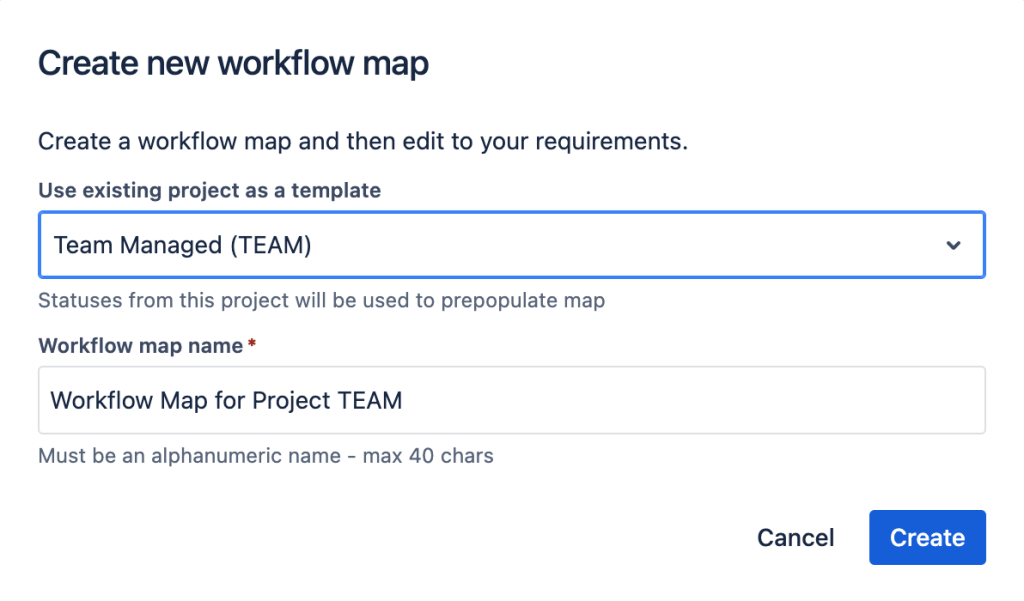The width and height of the screenshot is (1024, 601).
Task: Click the 'Workflow map name' label
Action: pyautogui.click(x=140, y=346)
